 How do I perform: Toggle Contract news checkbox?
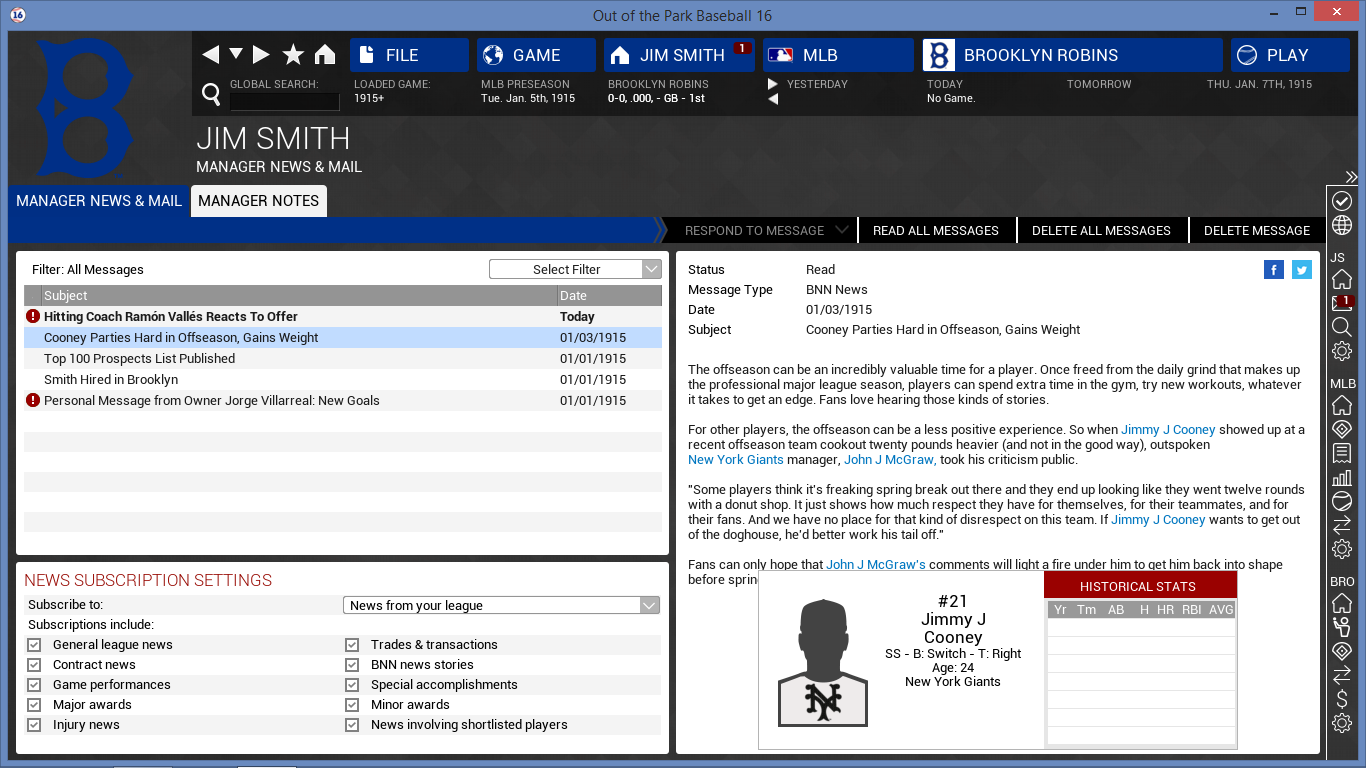coord(34,665)
